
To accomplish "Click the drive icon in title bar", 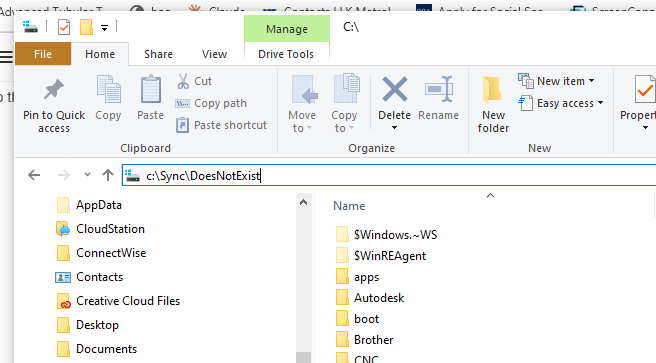I will point(30,27).
